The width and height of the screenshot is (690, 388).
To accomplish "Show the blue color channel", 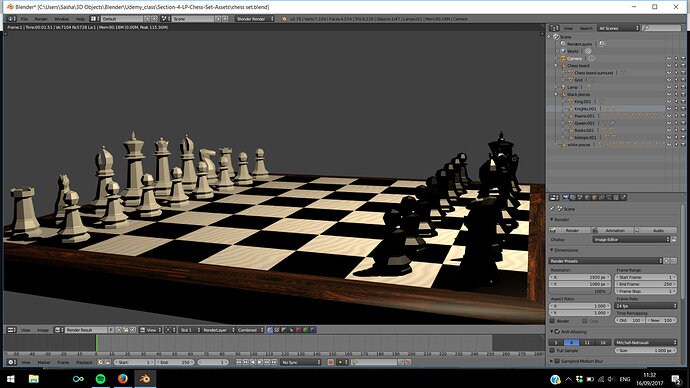I will pyautogui.click(x=313, y=330).
